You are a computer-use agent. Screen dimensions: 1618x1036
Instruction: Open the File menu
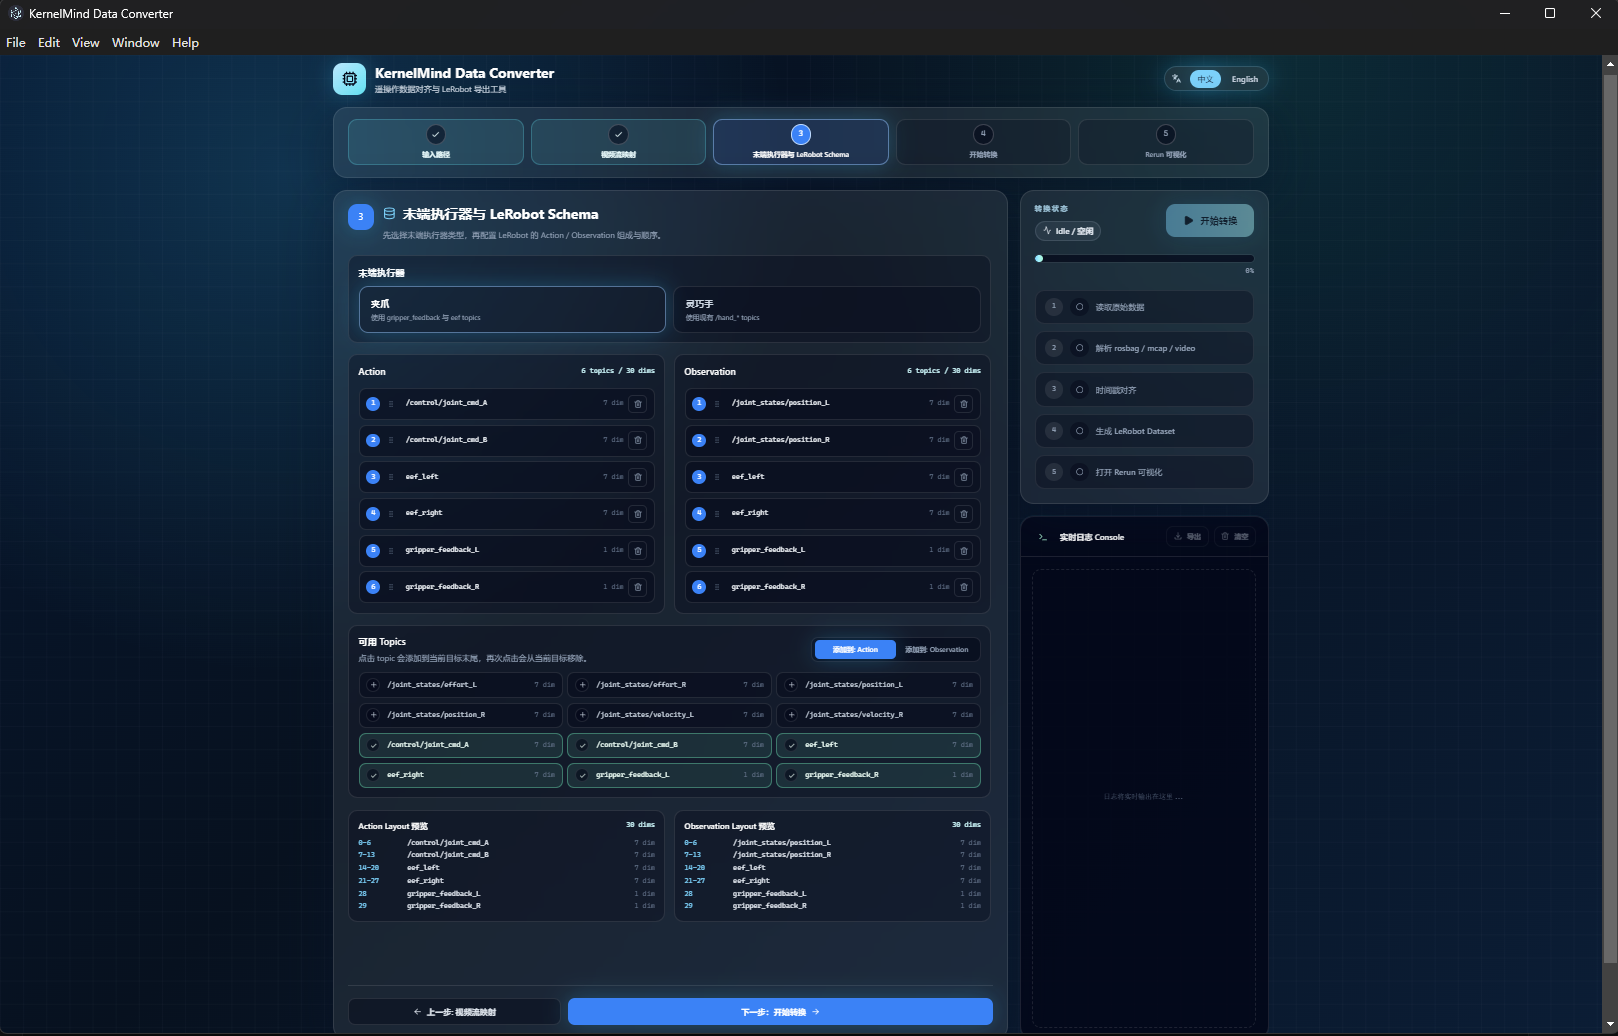(16, 43)
